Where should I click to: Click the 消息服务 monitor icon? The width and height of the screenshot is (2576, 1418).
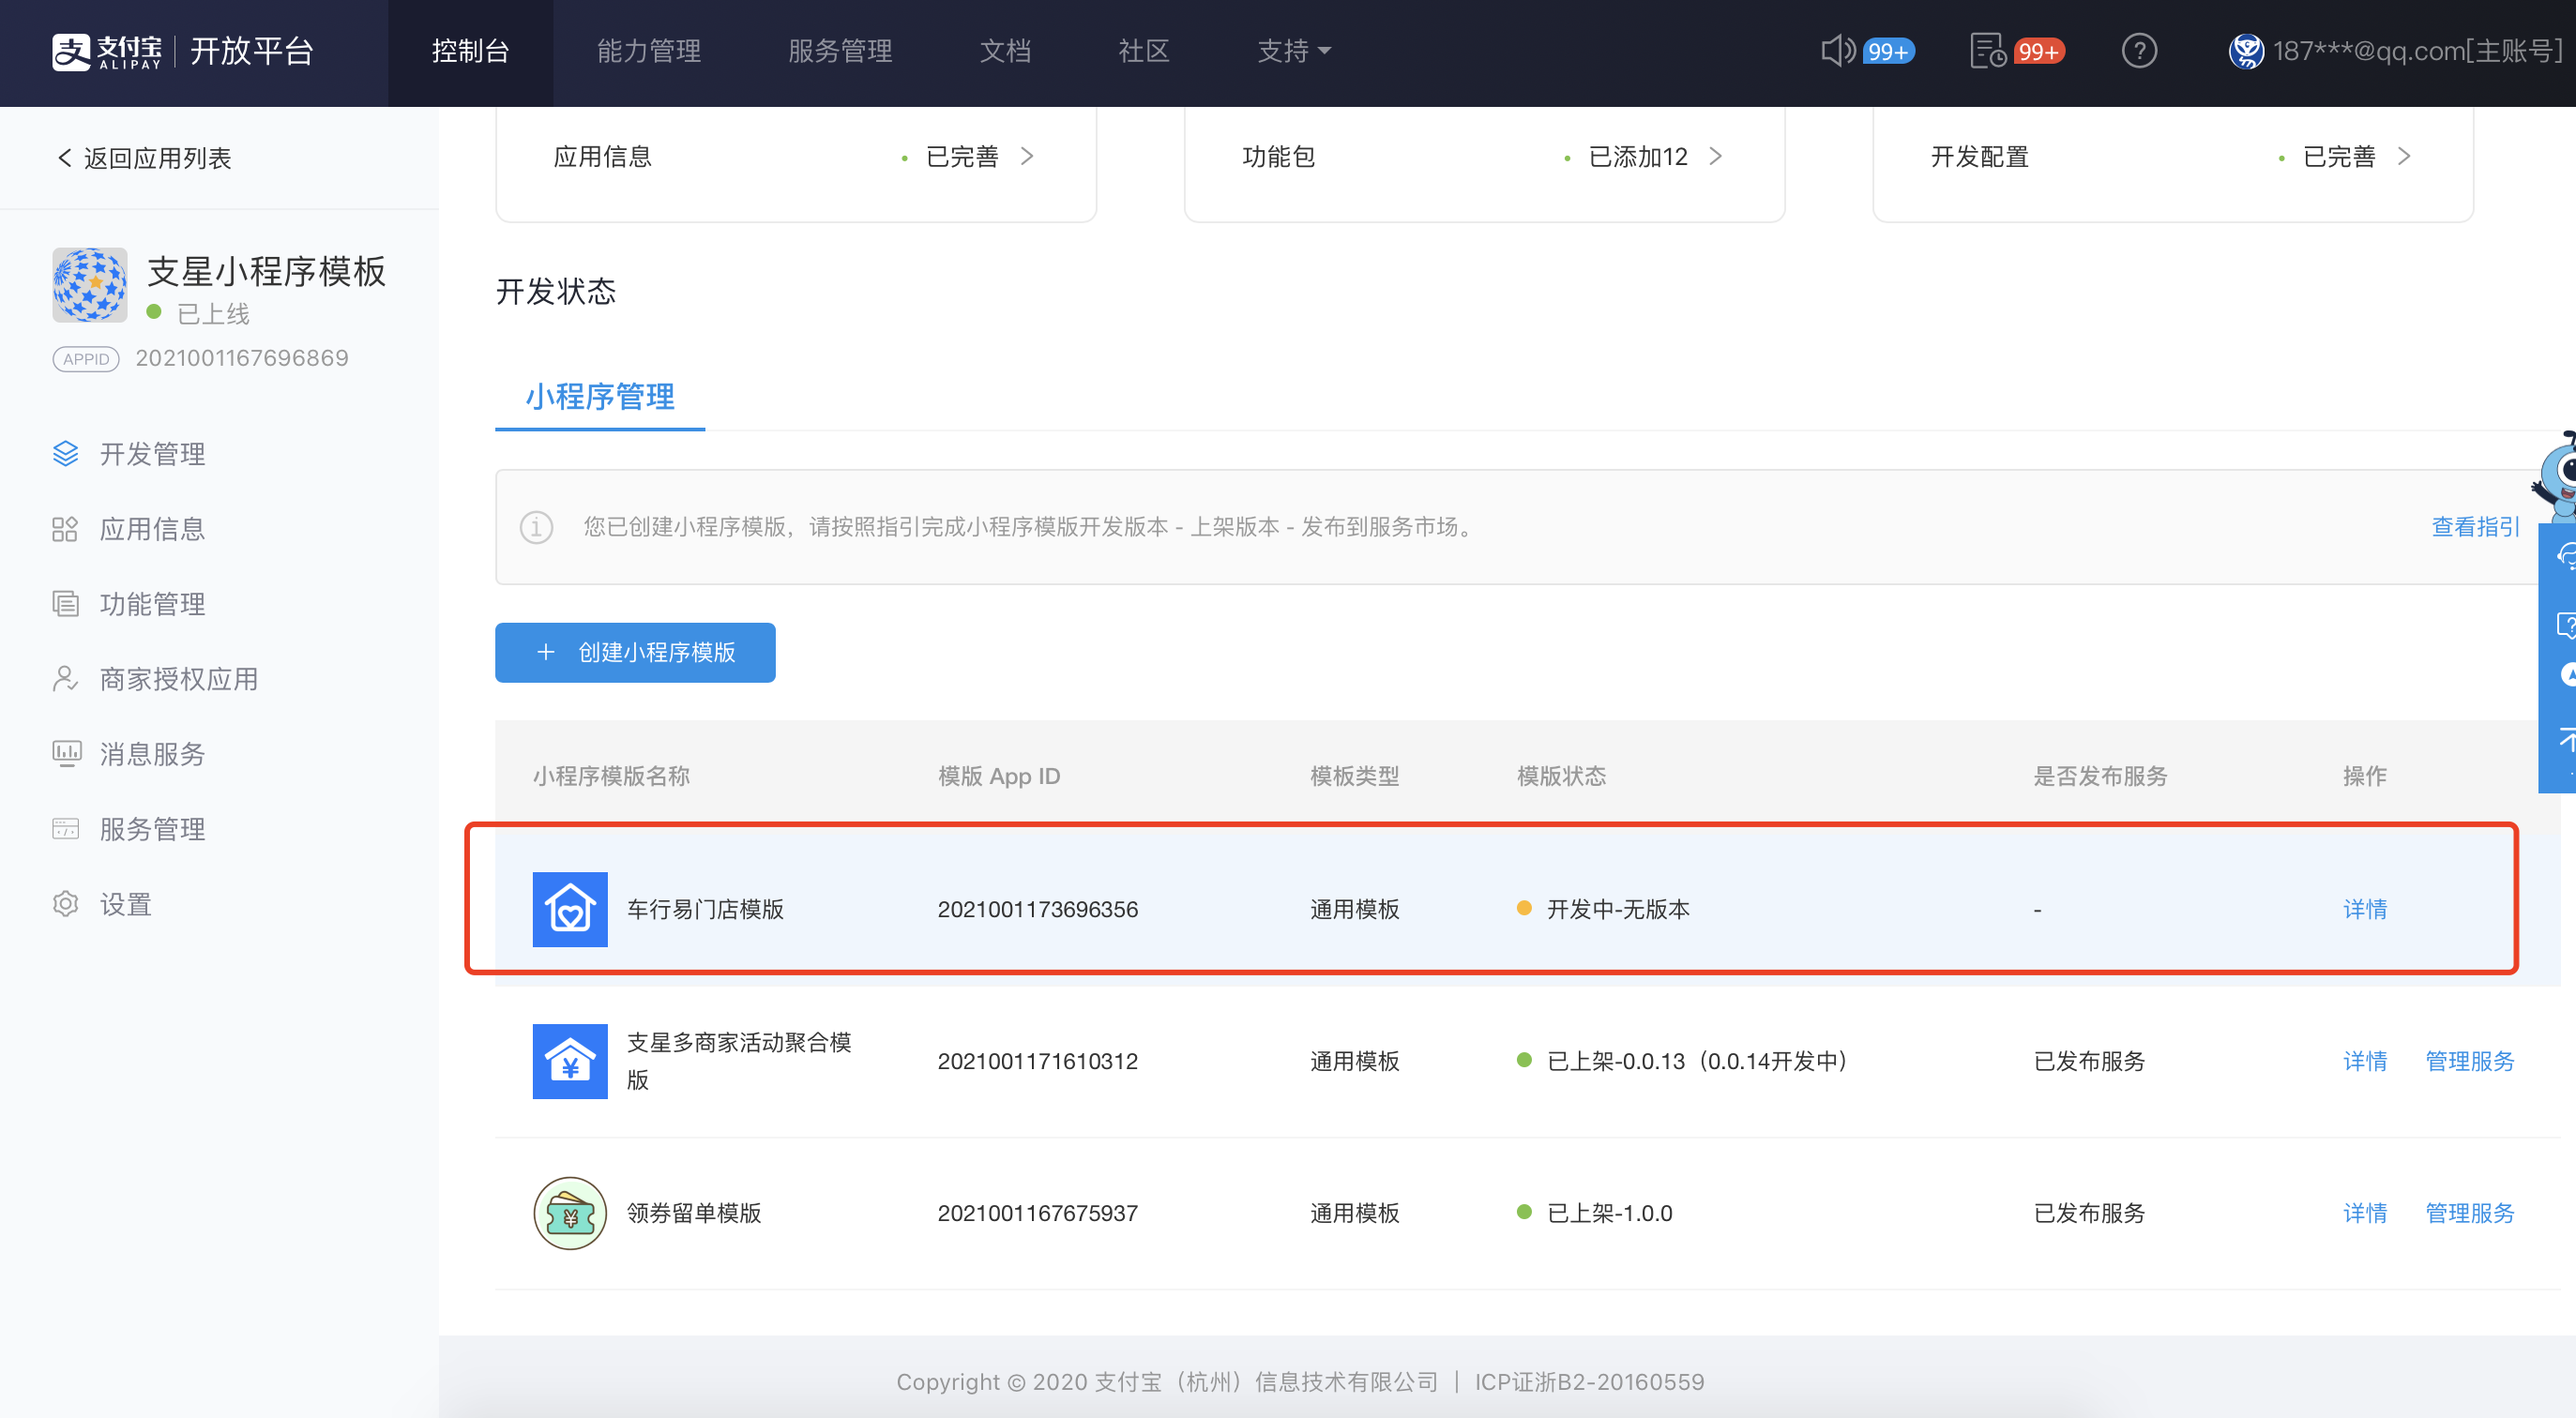point(66,754)
